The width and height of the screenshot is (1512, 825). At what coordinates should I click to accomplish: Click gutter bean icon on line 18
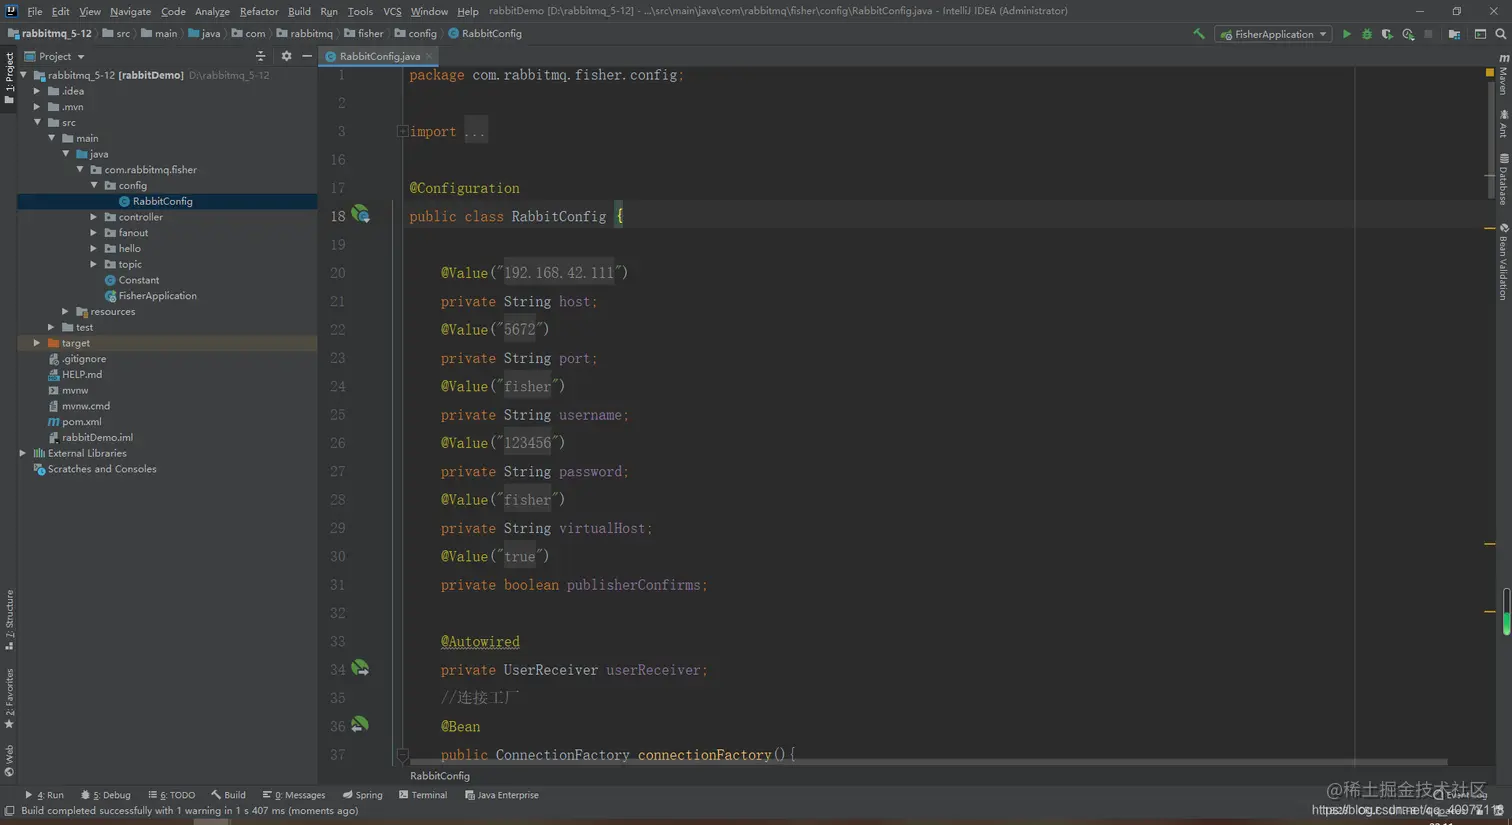360,215
